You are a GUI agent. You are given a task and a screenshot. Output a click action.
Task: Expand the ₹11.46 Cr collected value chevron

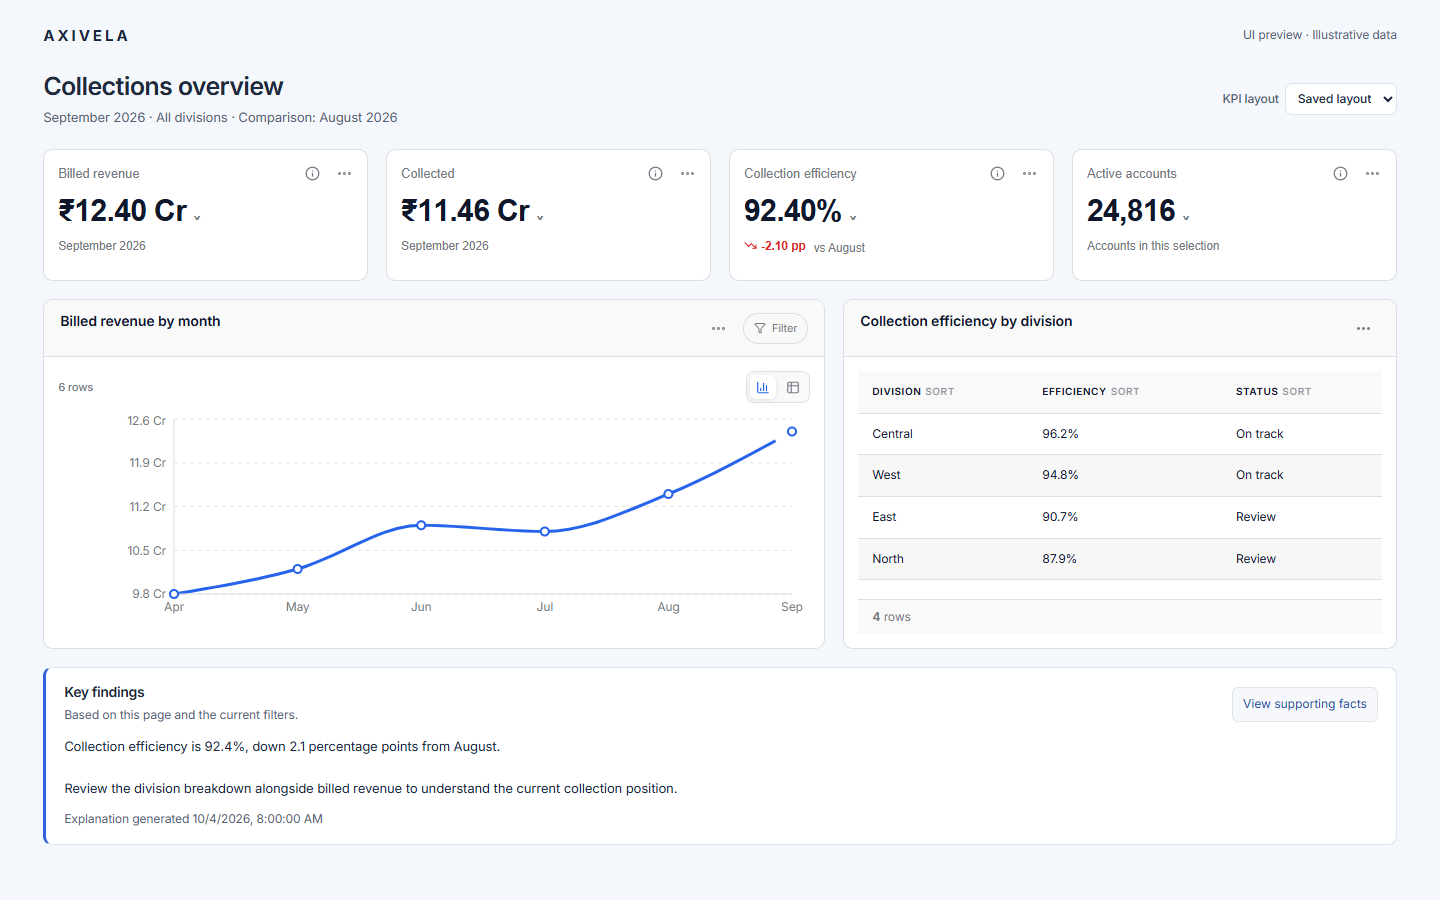(x=540, y=218)
